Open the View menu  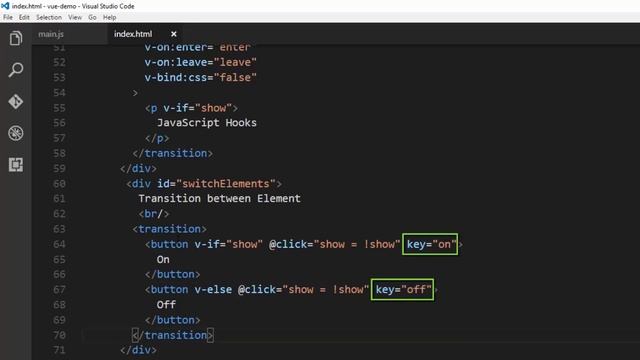tap(75, 17)
